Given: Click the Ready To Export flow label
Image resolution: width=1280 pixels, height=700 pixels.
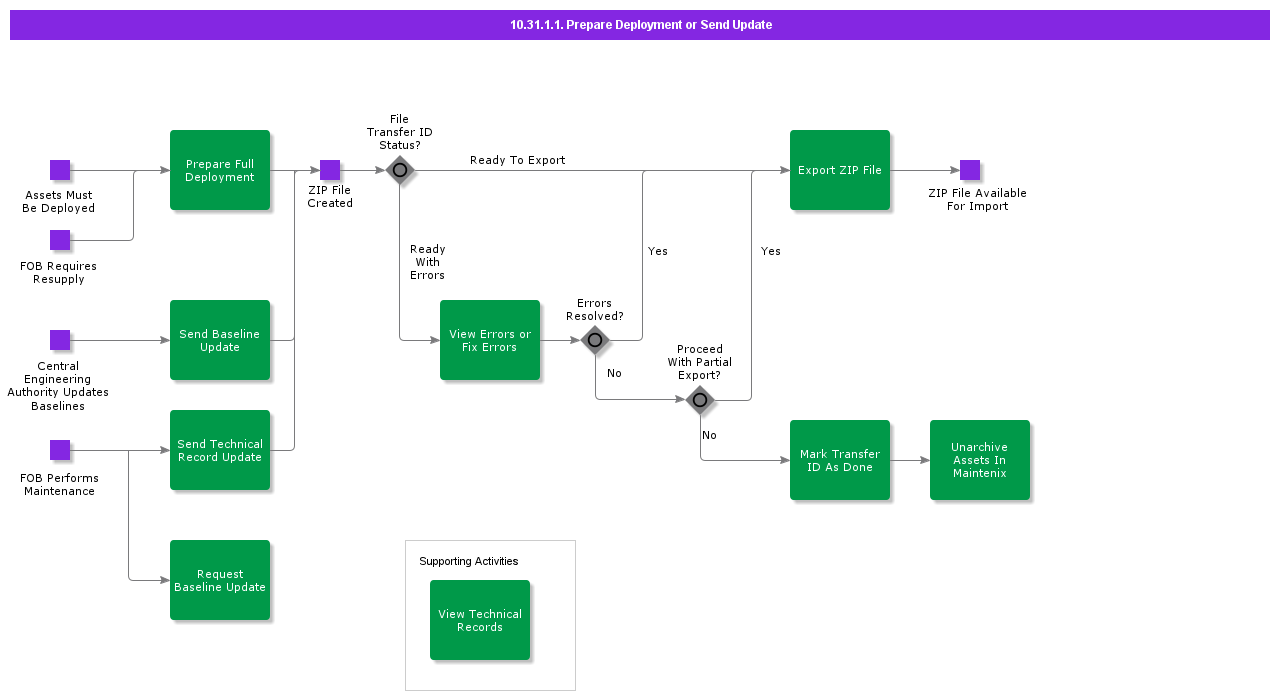Looking at the screenshot, I should point(518,160).
